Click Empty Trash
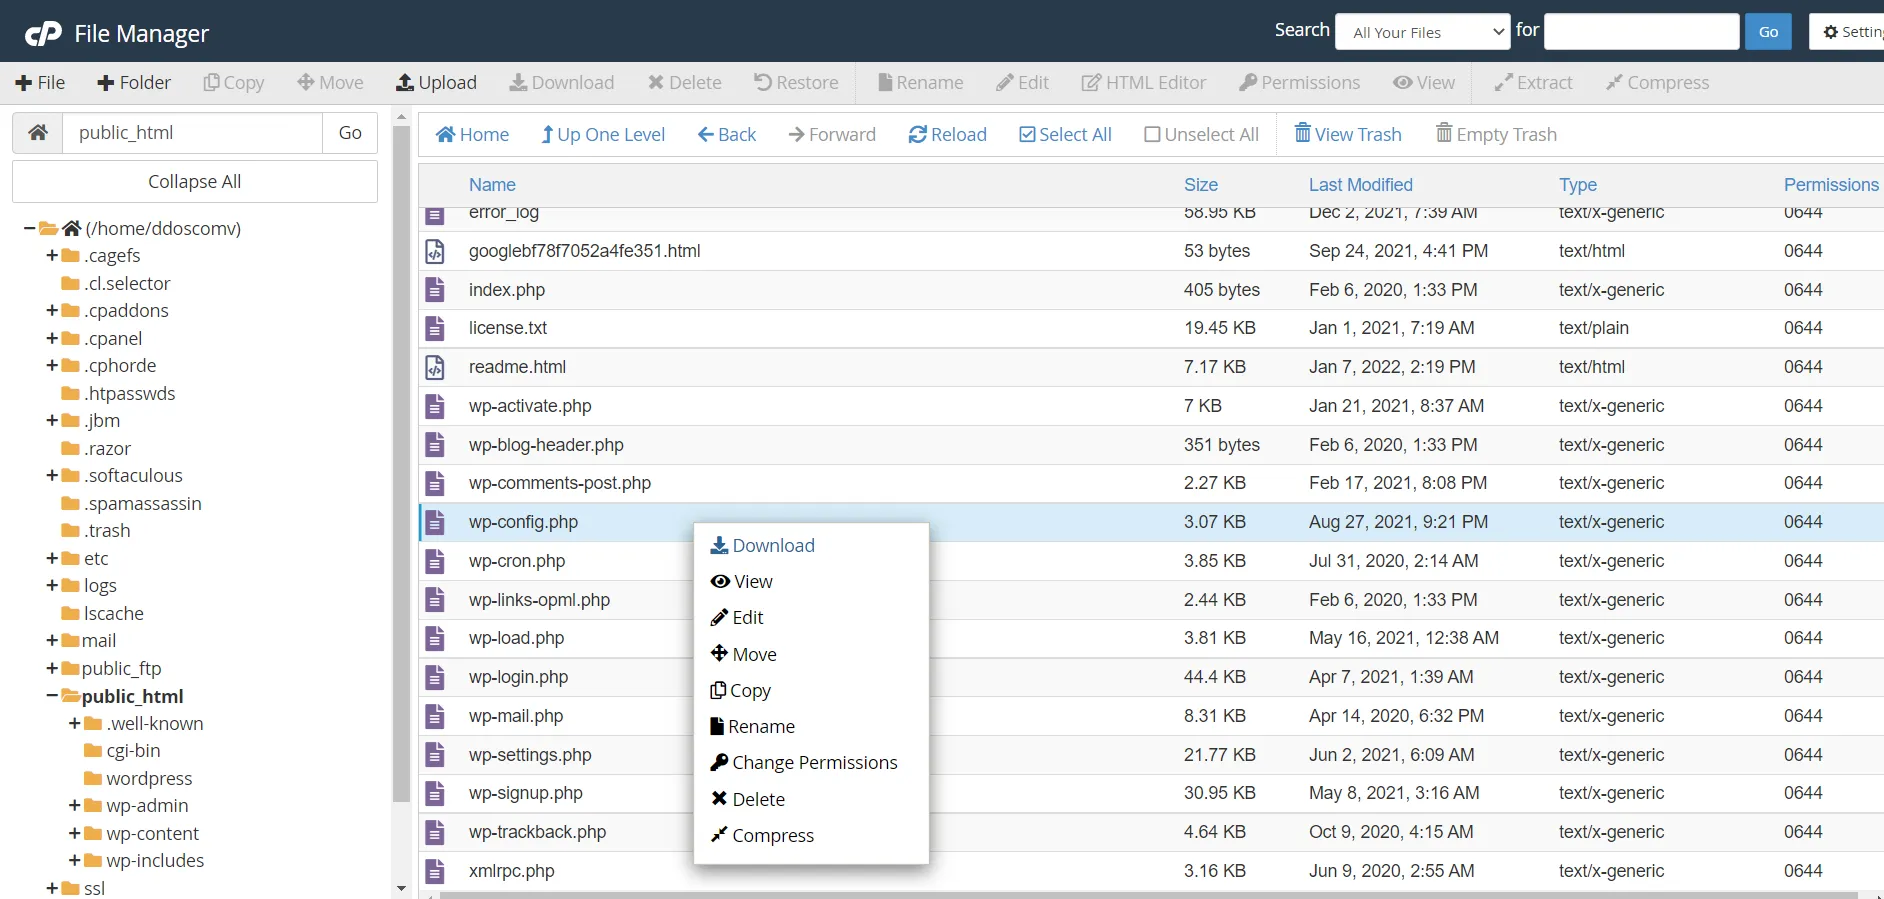 (x=1496, y=134)
